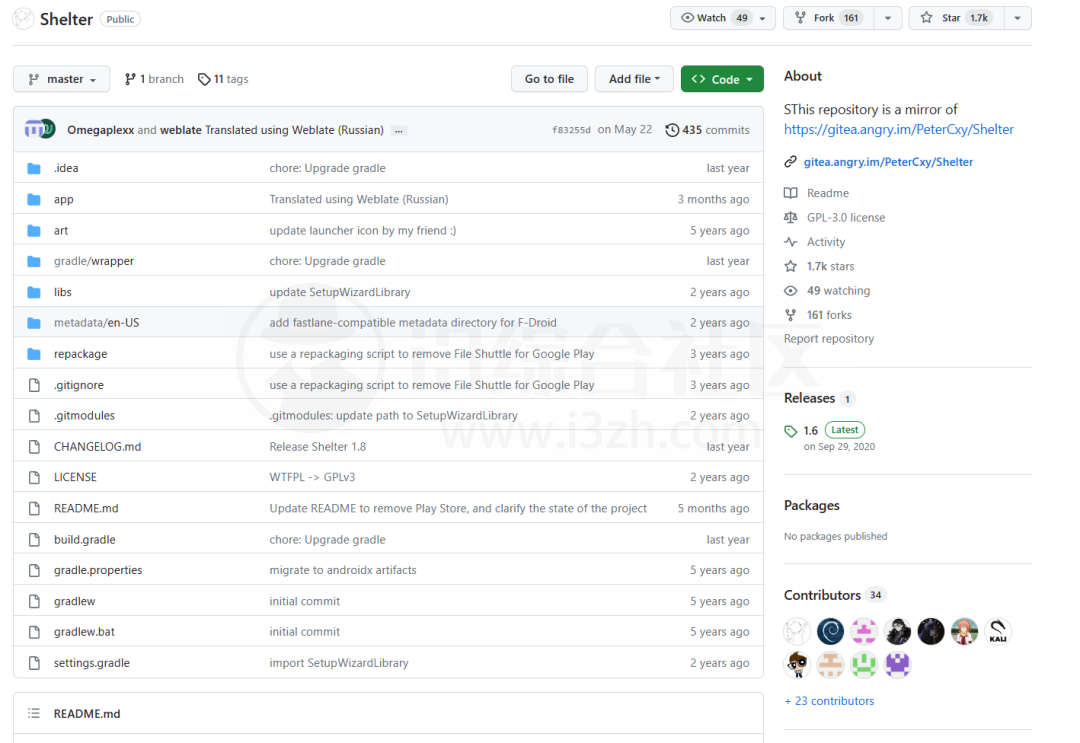Click the Fork button

point(829,18)
